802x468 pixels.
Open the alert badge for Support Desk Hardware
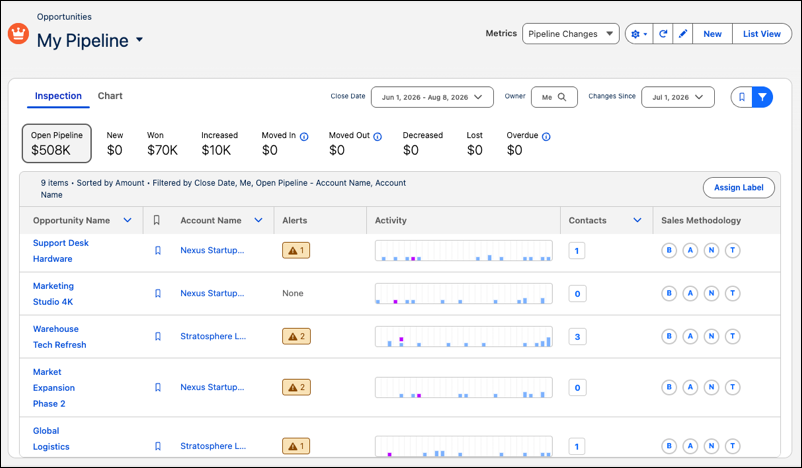click(x=296, y=251)
